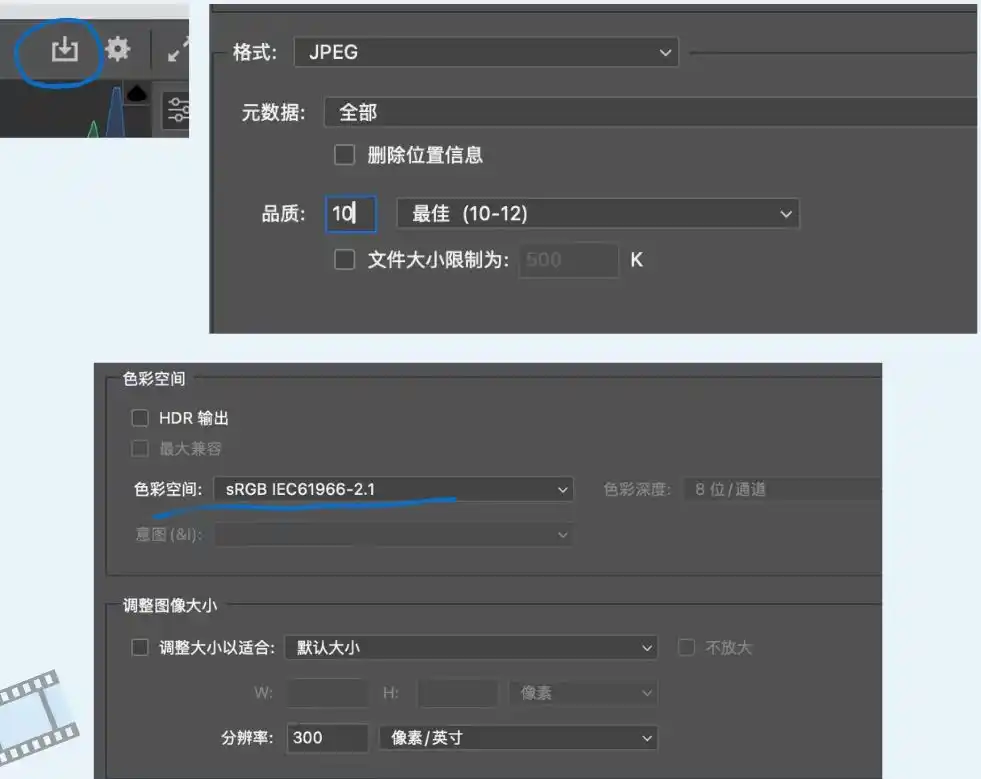The image size is (981, 779).
Task: Click the 分辨率: label
Action: tap(247, 738)
